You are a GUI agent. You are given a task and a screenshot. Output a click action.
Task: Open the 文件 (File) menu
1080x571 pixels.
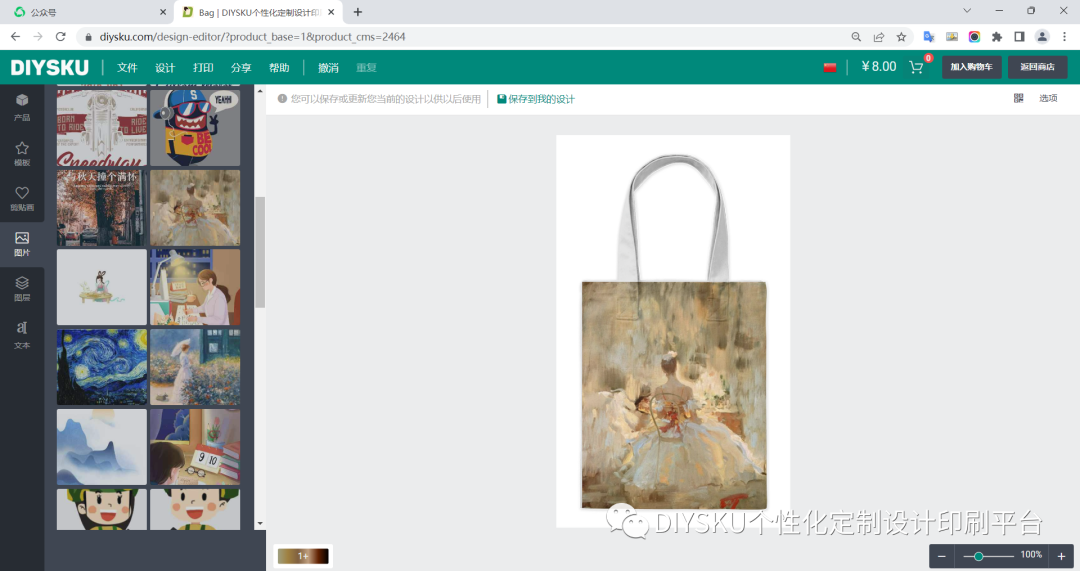pos(127,68)
